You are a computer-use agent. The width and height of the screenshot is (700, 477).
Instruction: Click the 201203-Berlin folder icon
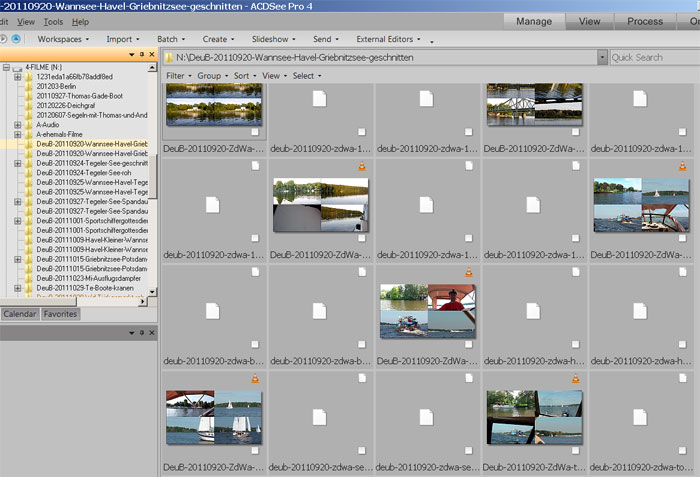tap(29, 86)
